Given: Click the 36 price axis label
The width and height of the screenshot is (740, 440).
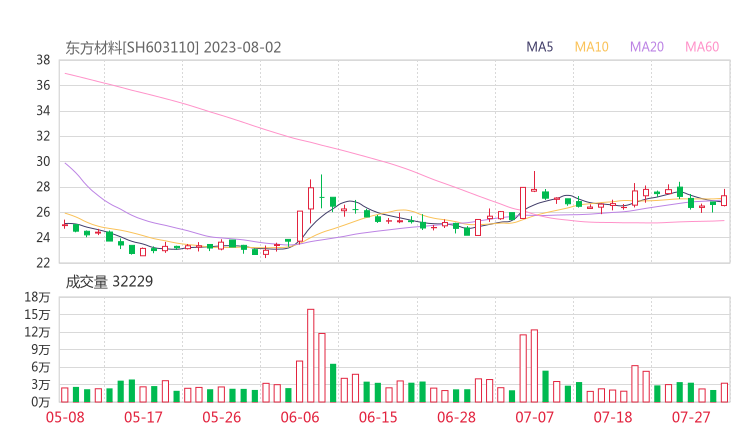Looking at the screenshot, I should [x=43, y=85].
